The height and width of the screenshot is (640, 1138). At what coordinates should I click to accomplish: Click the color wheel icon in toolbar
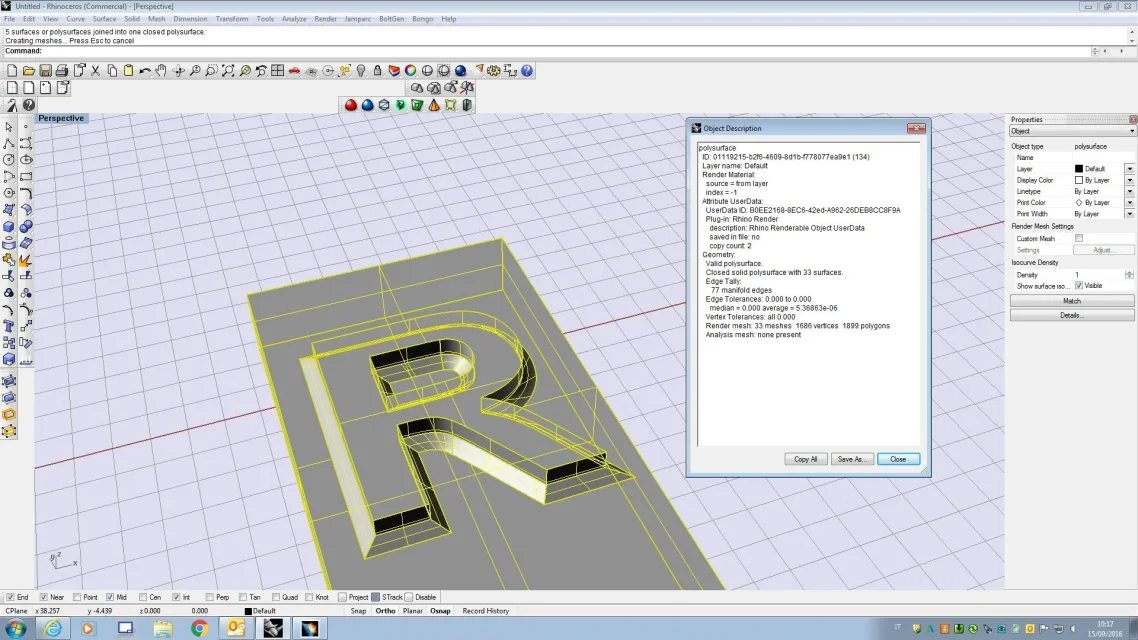[x=411, y=70]
